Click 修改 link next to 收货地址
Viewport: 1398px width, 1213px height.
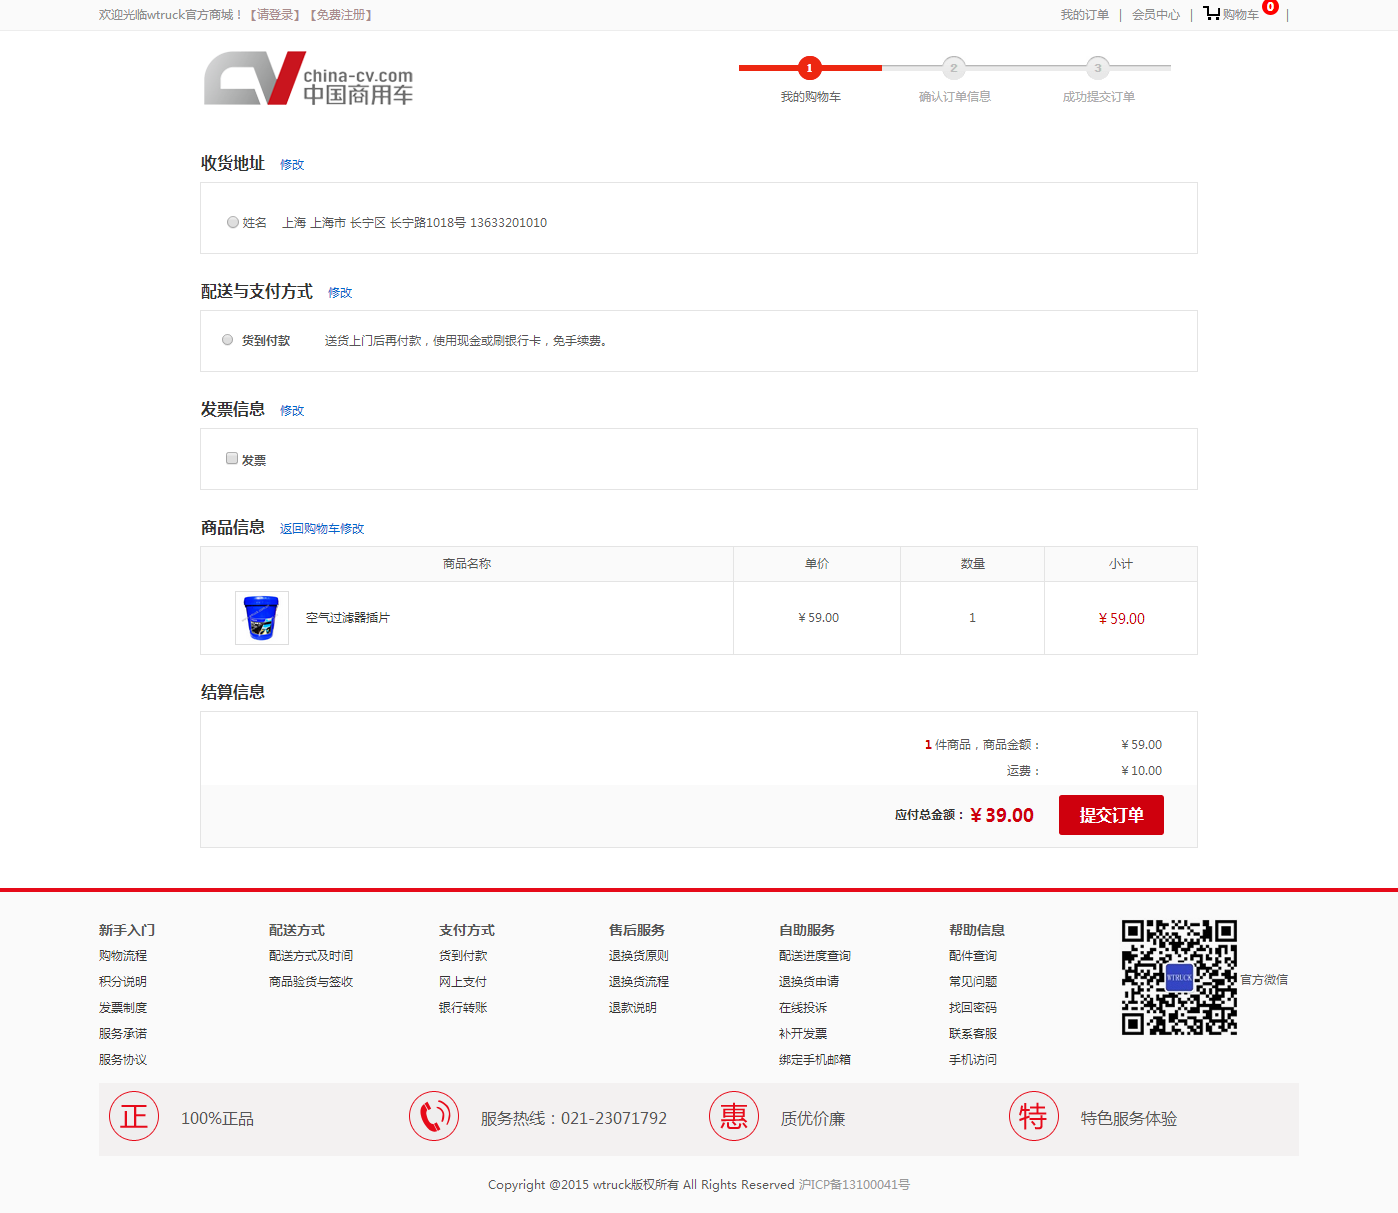click(292, 165)
